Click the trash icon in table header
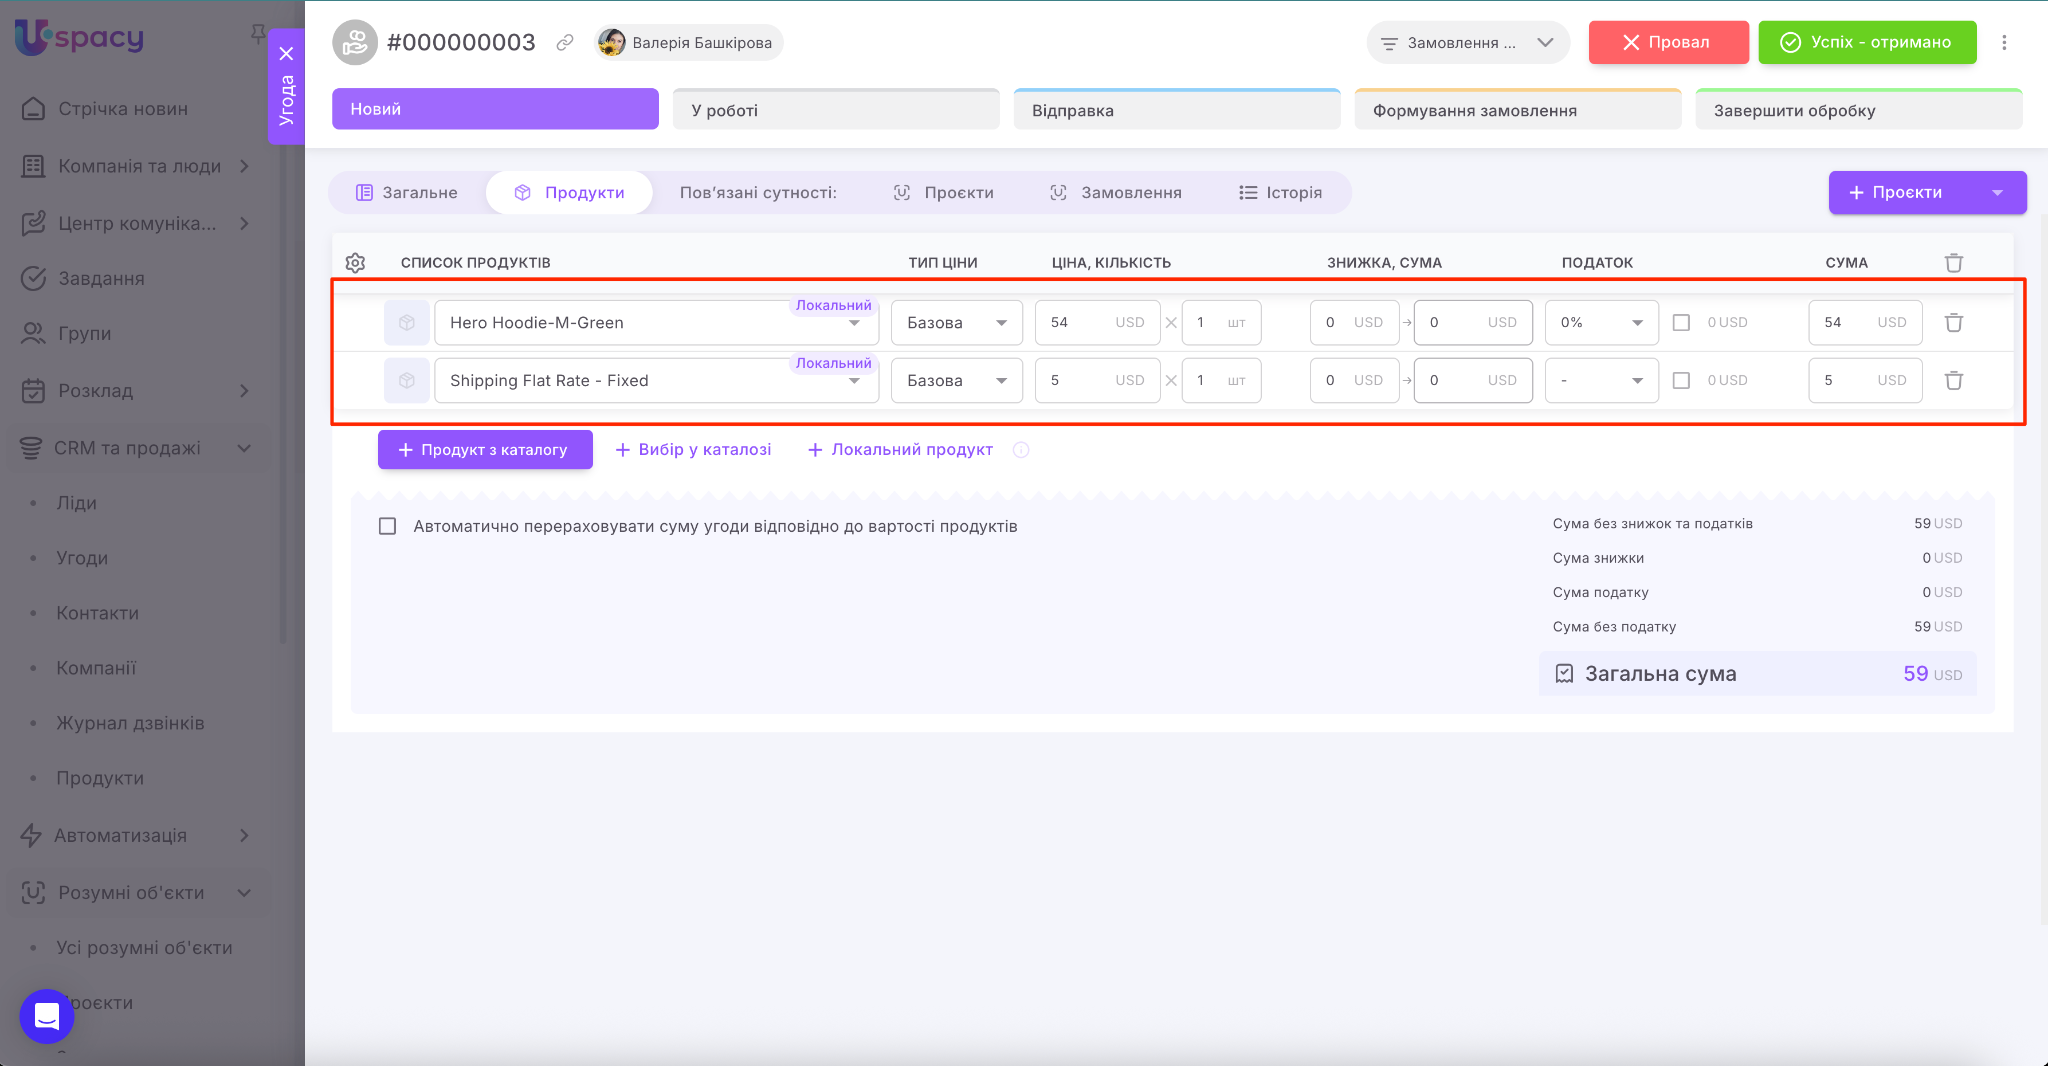This screenshot has width=2048, height=1066. click(1953, 263)
